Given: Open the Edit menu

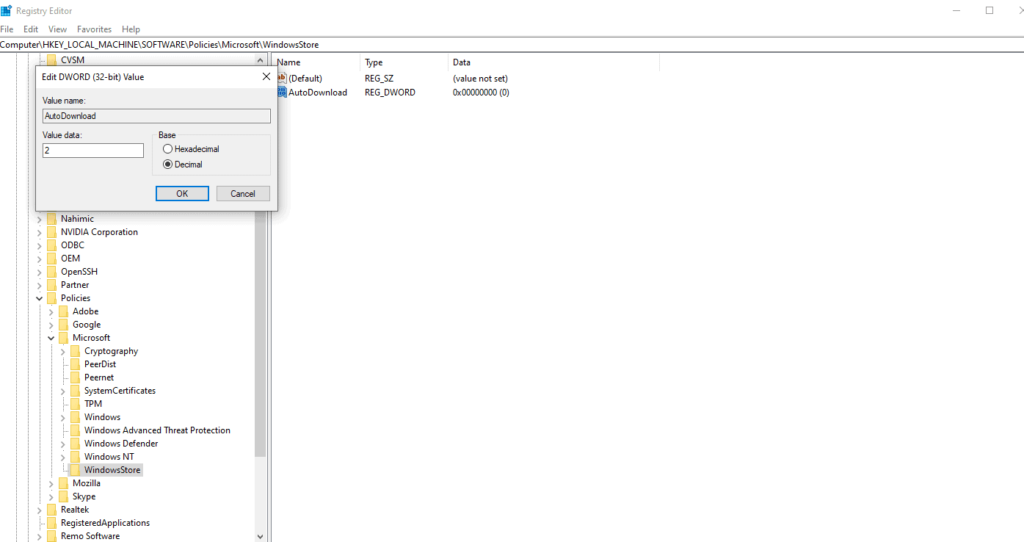Looking at the screenshot, I should click(31, 29).
